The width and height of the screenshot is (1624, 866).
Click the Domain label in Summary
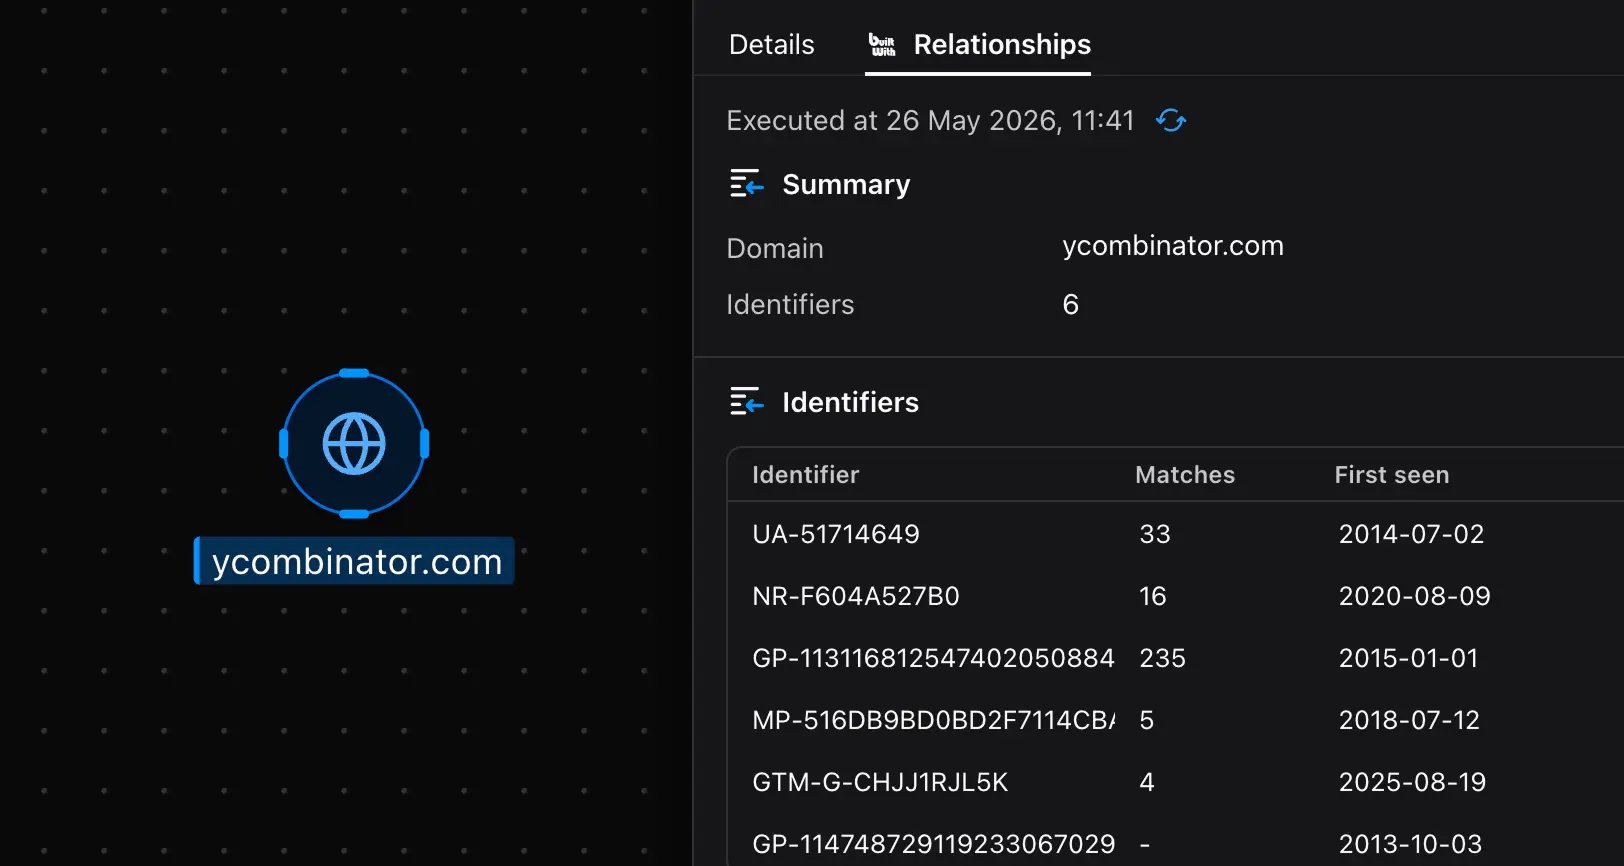pos(775,248)
